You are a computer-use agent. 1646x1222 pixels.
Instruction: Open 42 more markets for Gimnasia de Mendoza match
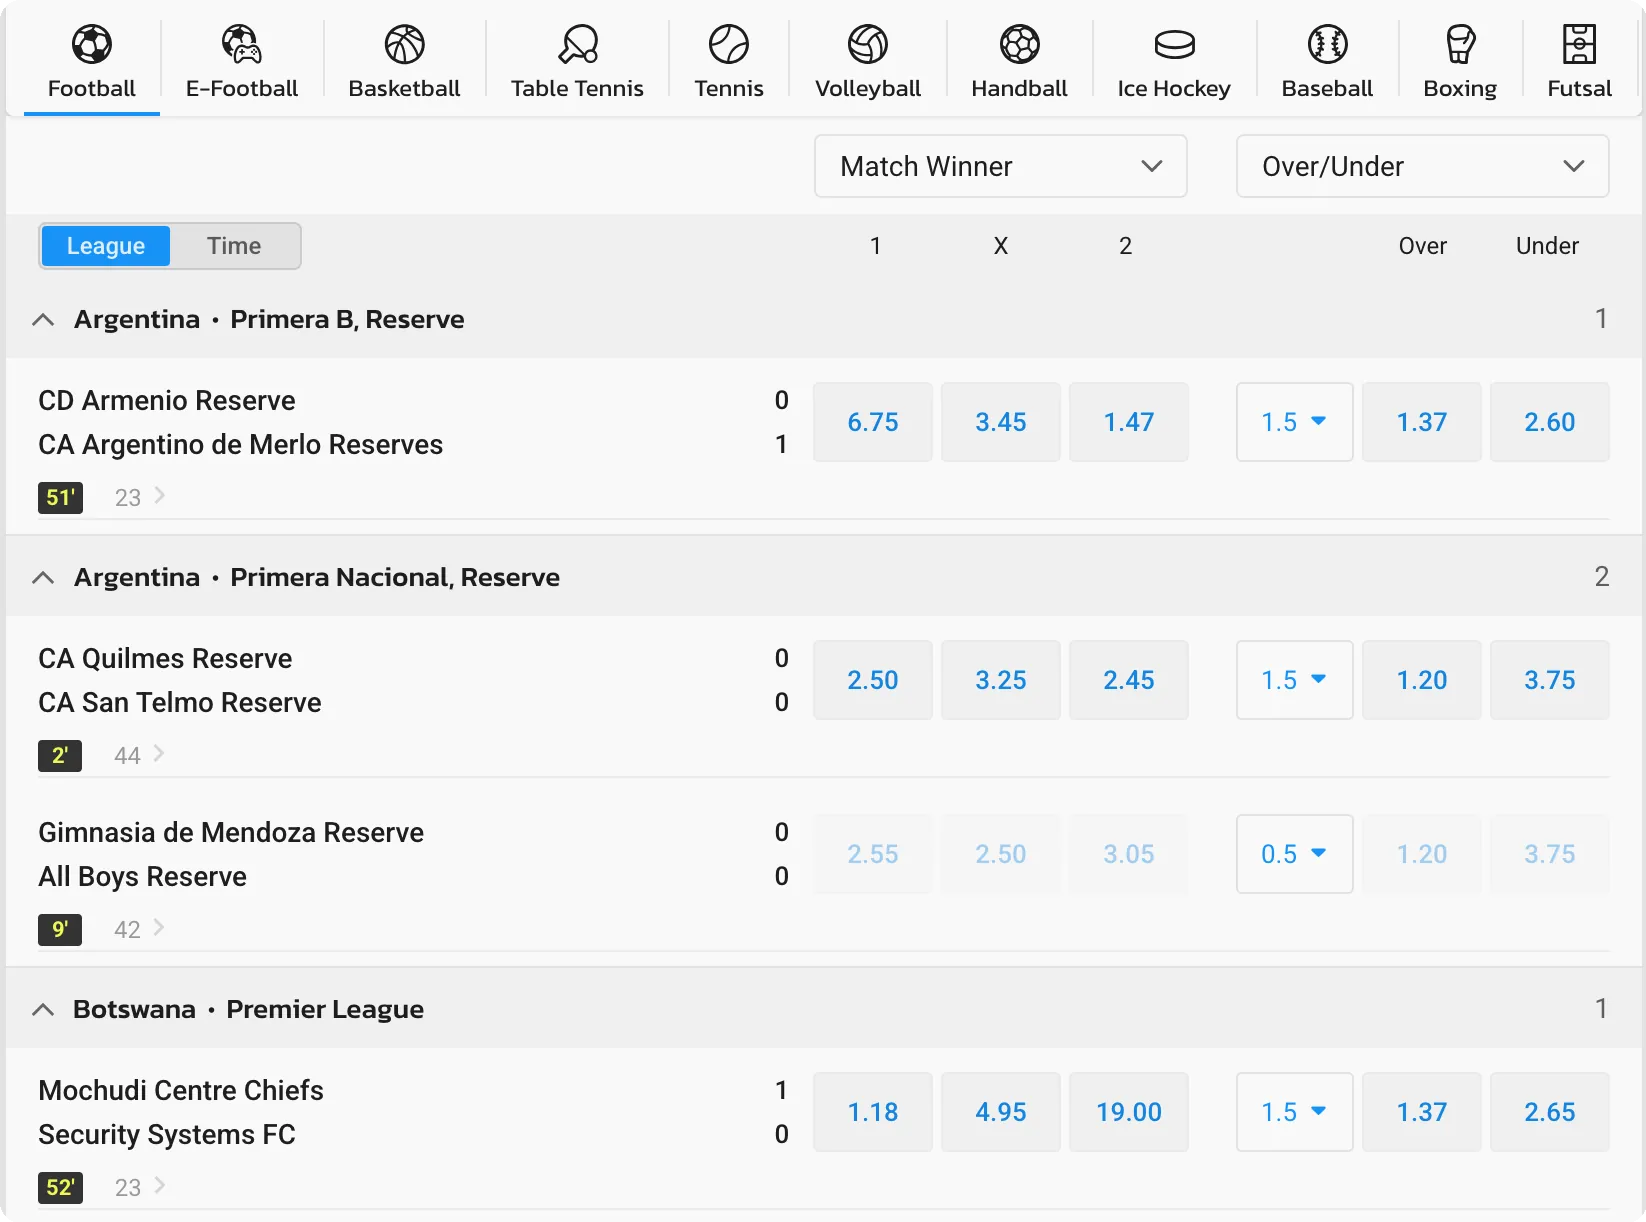(x=140, y=929)
